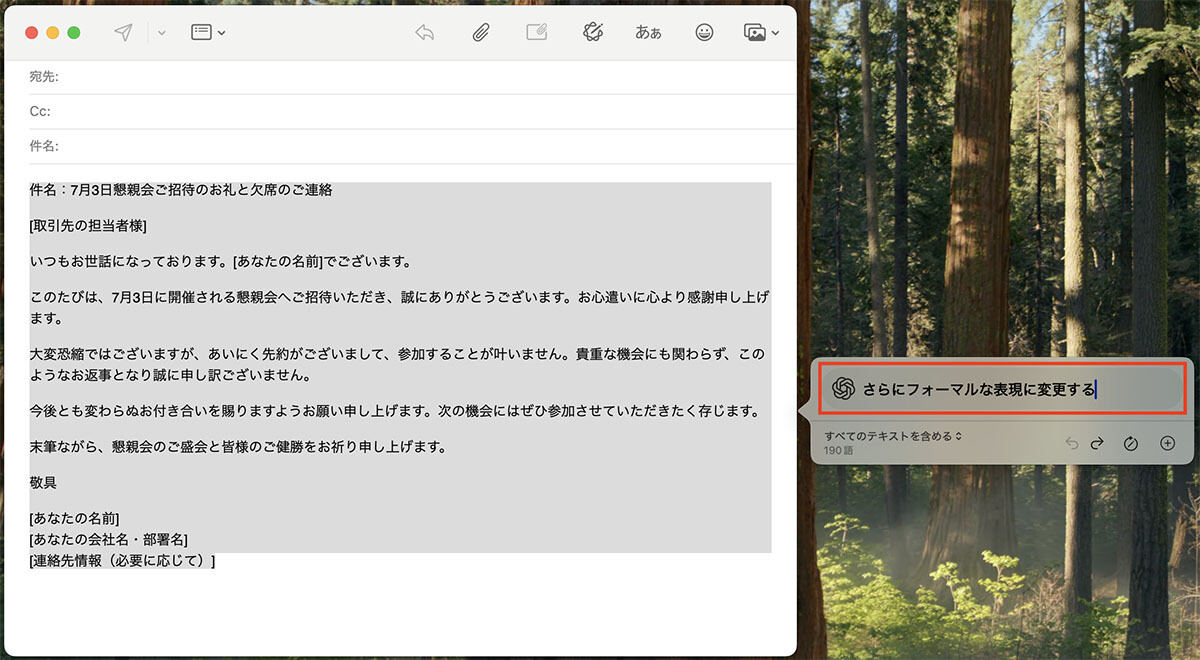The image size is (1200, 660).
Task: Click the markup pencil-on-image toolbar icon
Action: click(x=537, y=33)
